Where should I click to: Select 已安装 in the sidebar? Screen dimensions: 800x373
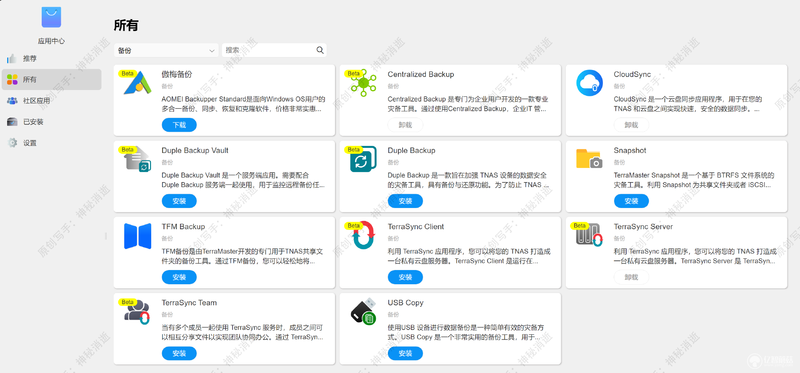tap(52, 122)
